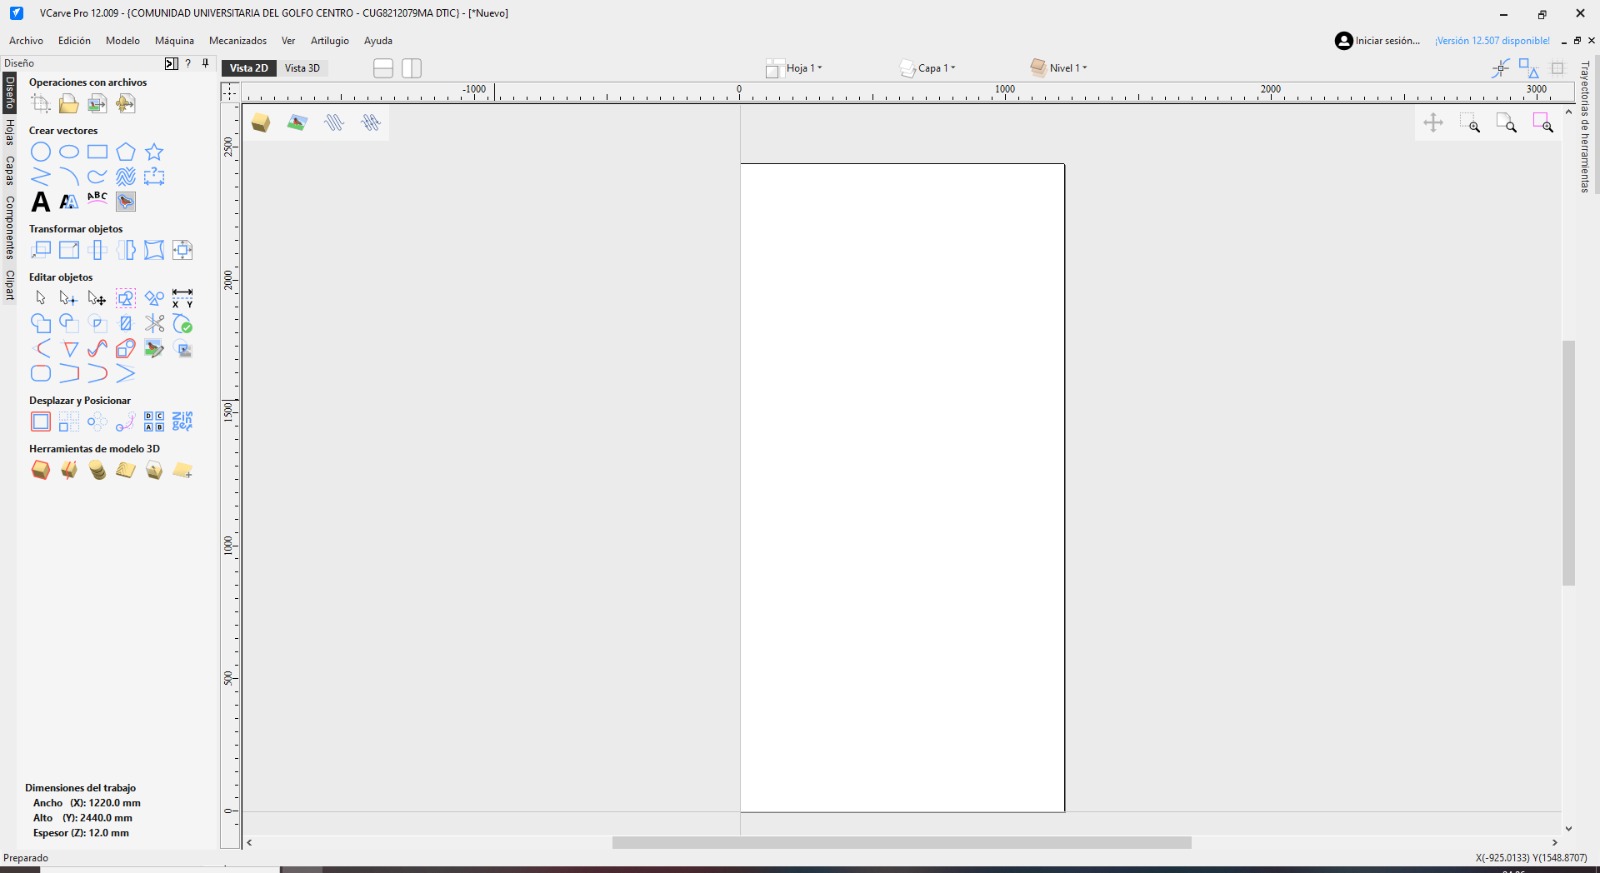The height and width of the screenshot is (873, 1600).
Task: Click the Versión 12.507 disponible link
Action: tap(1492, 41)
